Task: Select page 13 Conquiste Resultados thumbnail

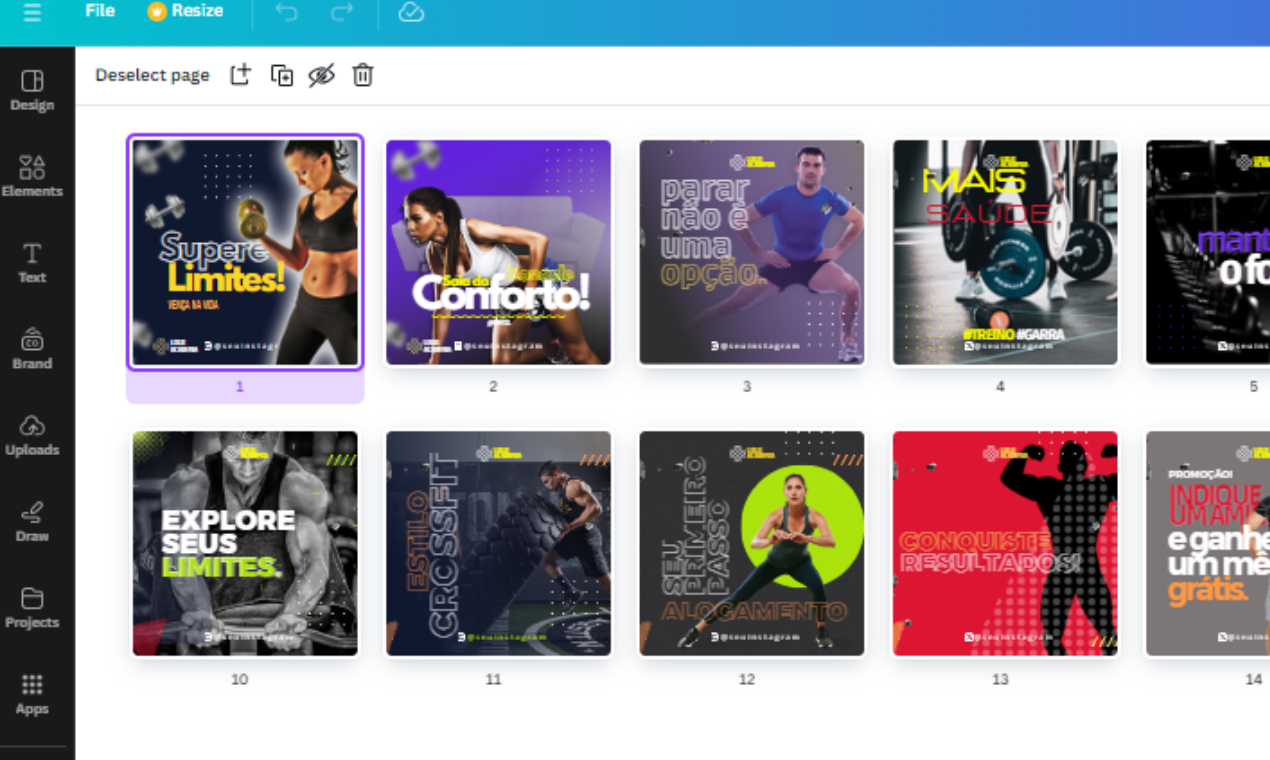Action: (1005, 543)
